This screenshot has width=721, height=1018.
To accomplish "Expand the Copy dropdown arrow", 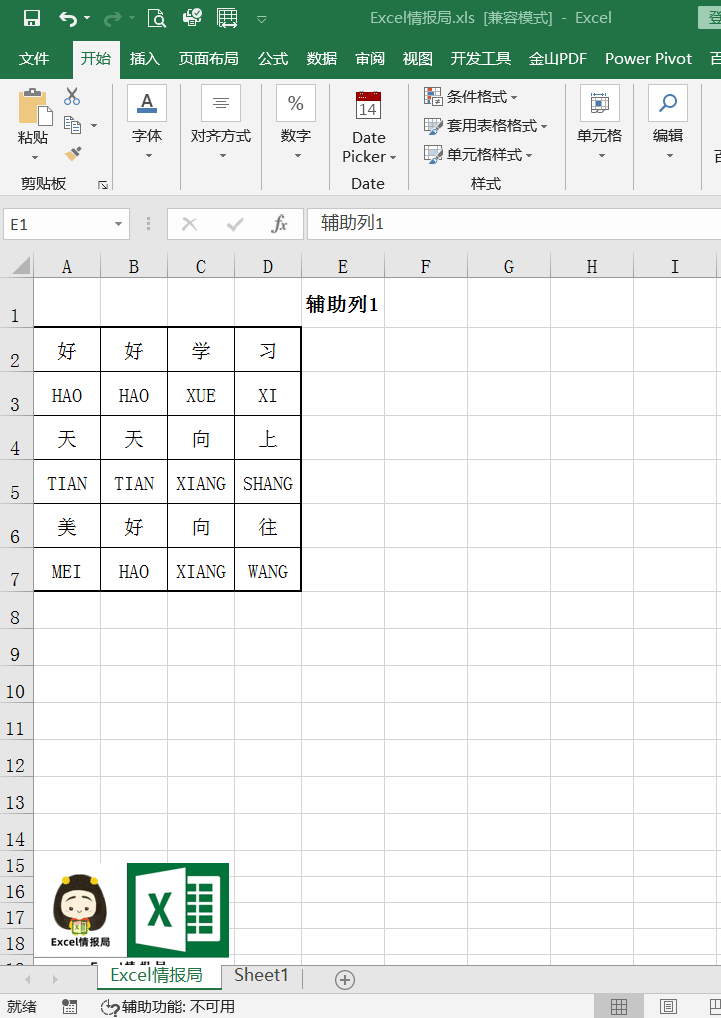I will pyautogui.click(x=93, y=125).
